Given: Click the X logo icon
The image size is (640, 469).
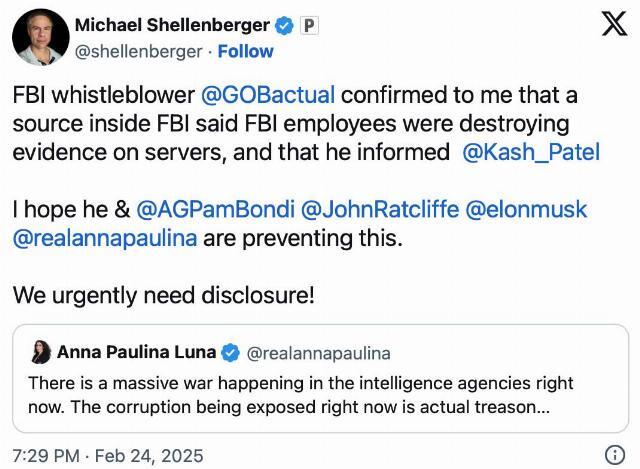Looking at the screenshot, I should 614,24.
